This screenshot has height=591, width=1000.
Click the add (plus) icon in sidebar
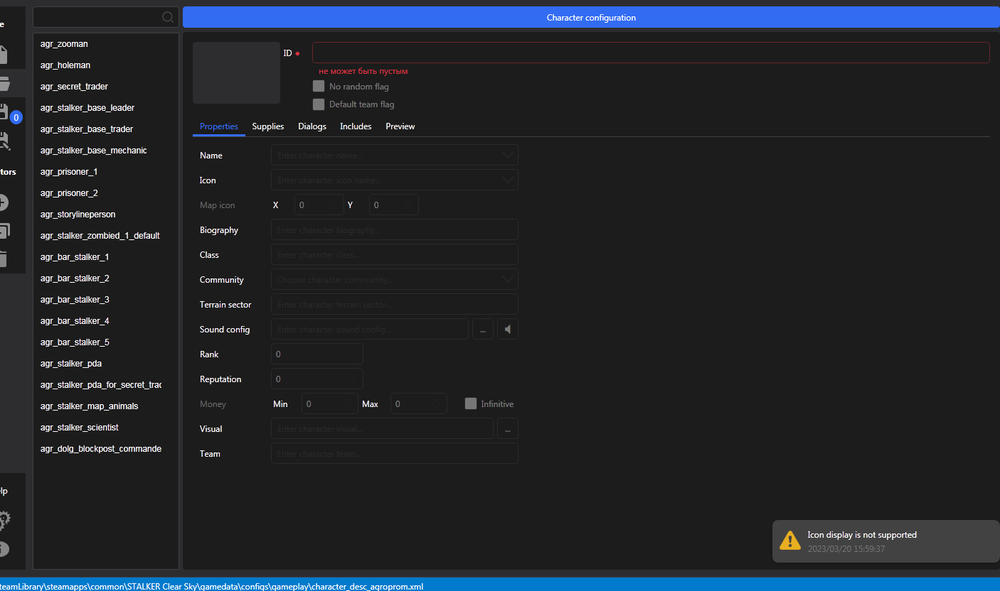(4, 201)
